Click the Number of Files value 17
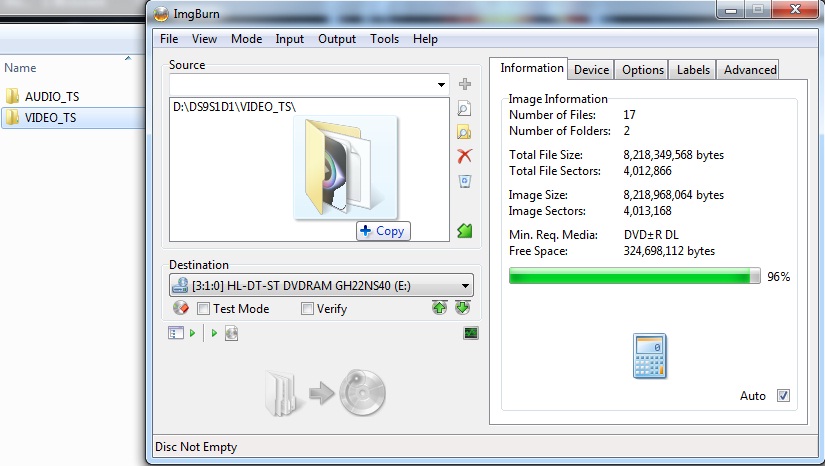This screenshot has height=466, width=825. 629,115
